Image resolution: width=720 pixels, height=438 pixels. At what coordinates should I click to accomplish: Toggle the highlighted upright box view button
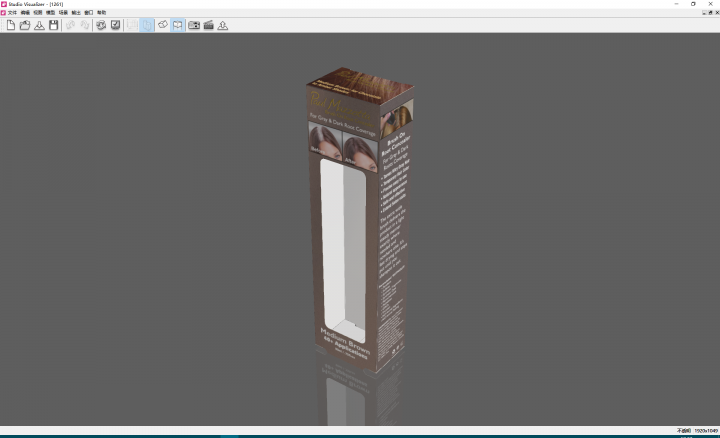point(147,25)
